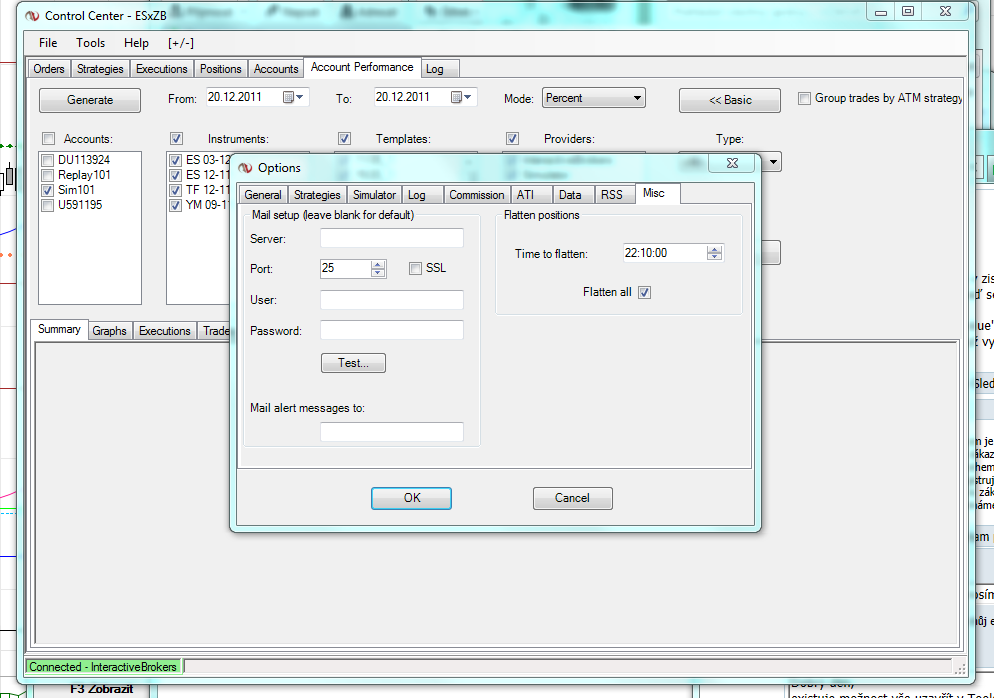Click the Control Center title bar icon
The image size is (994, 698).
click(x=32, y=16)
